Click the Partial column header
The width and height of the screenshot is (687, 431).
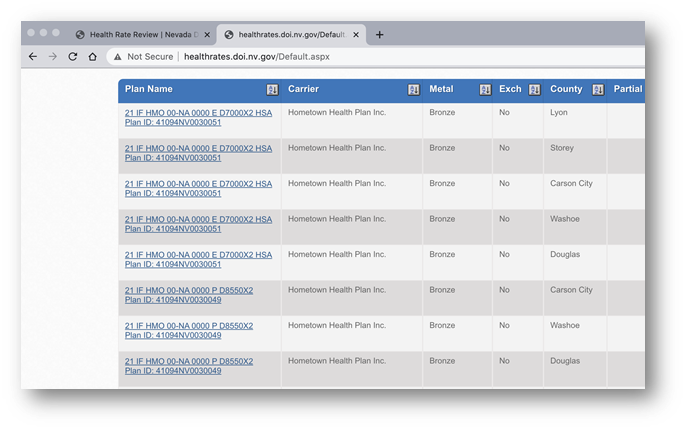[627, 90]
